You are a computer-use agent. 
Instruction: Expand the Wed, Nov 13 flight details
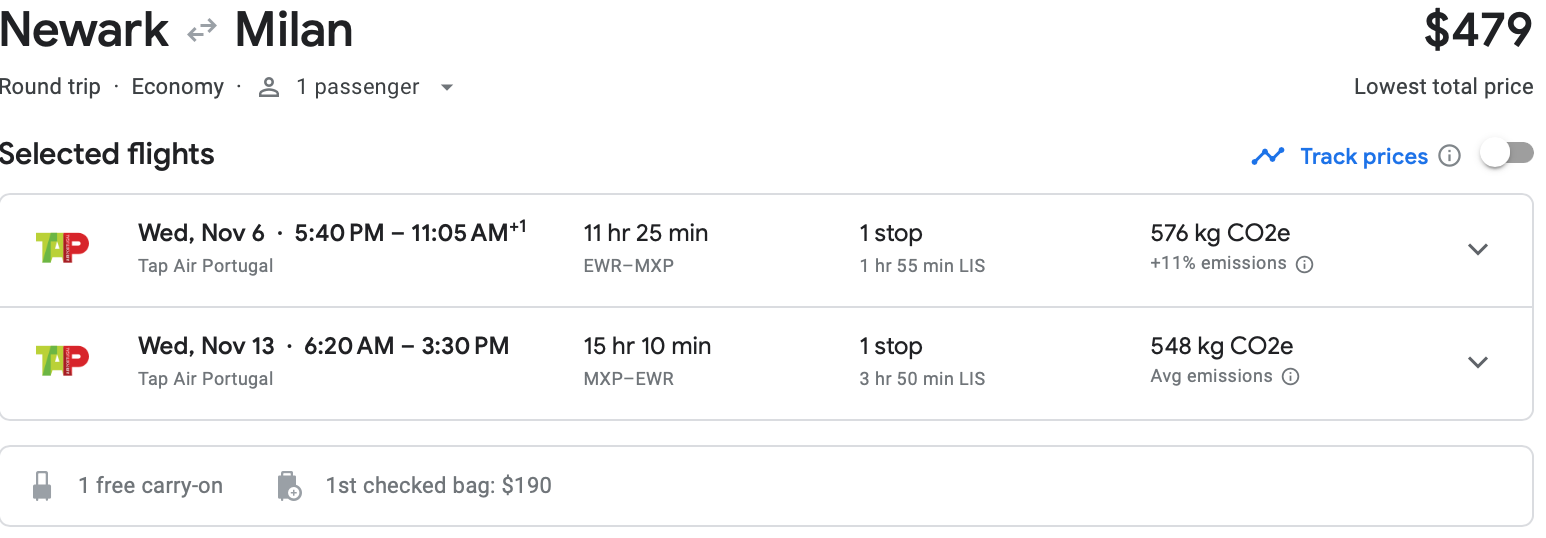coord(1477,362)
